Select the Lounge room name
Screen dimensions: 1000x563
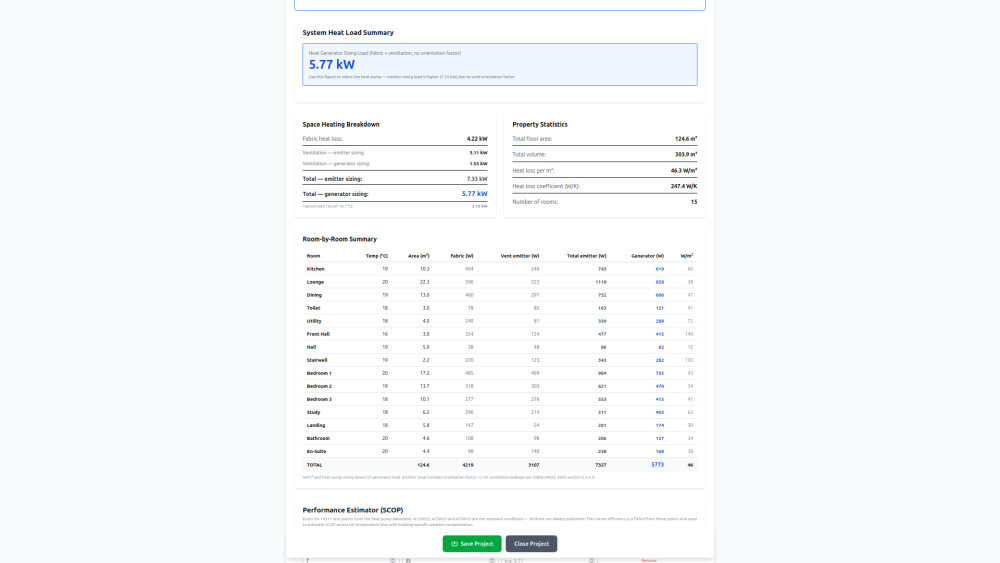click(315, 282)
